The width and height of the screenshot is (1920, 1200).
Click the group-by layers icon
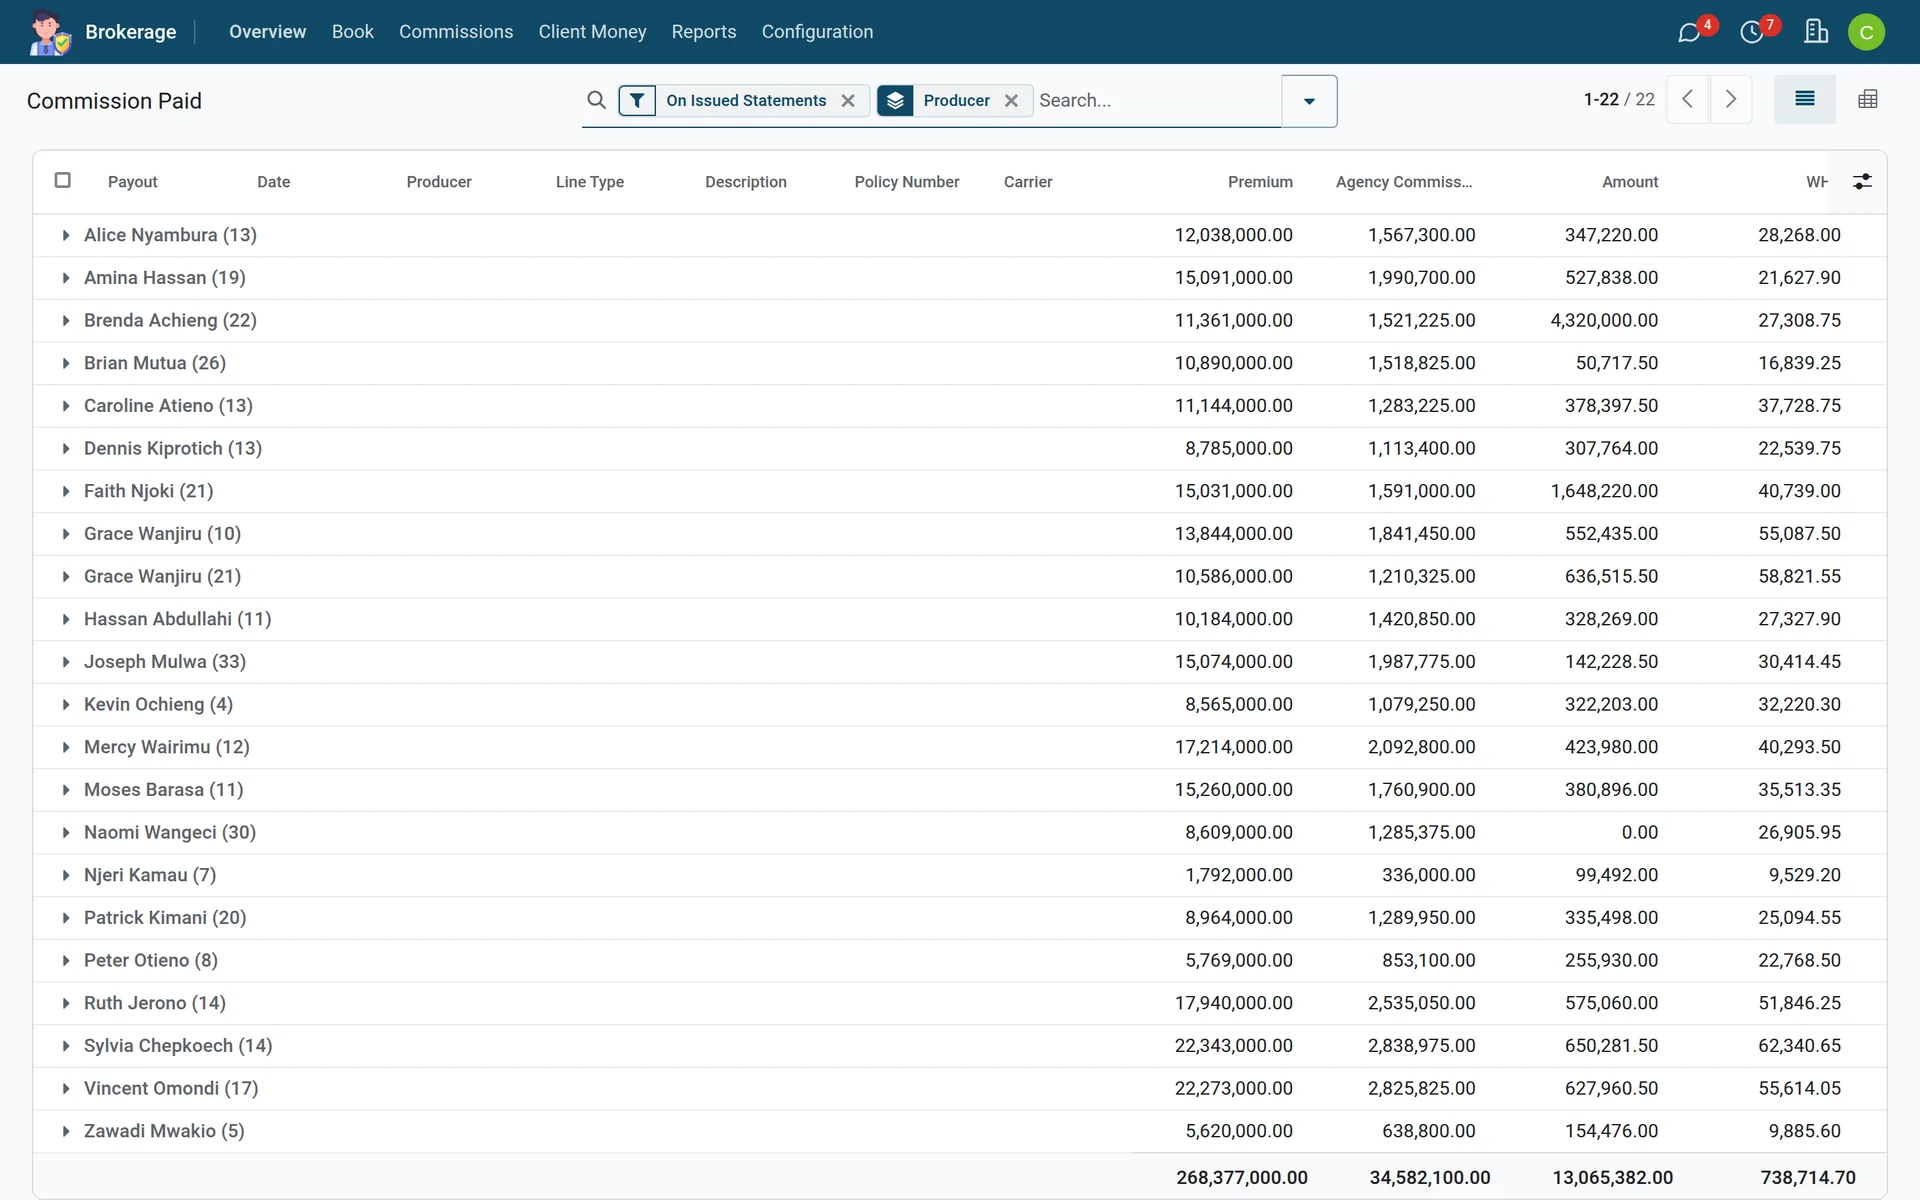tap(895, 100)
